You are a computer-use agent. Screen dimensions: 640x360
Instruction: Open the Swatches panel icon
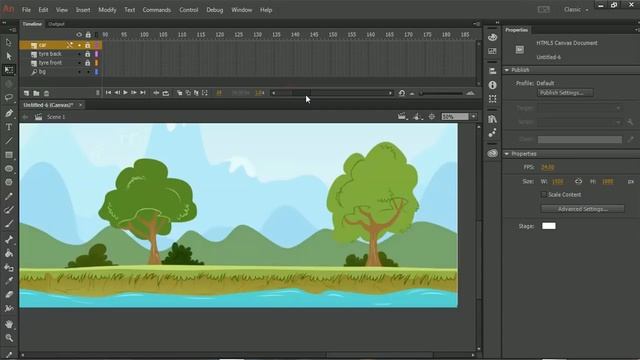(x=493, y=51)
